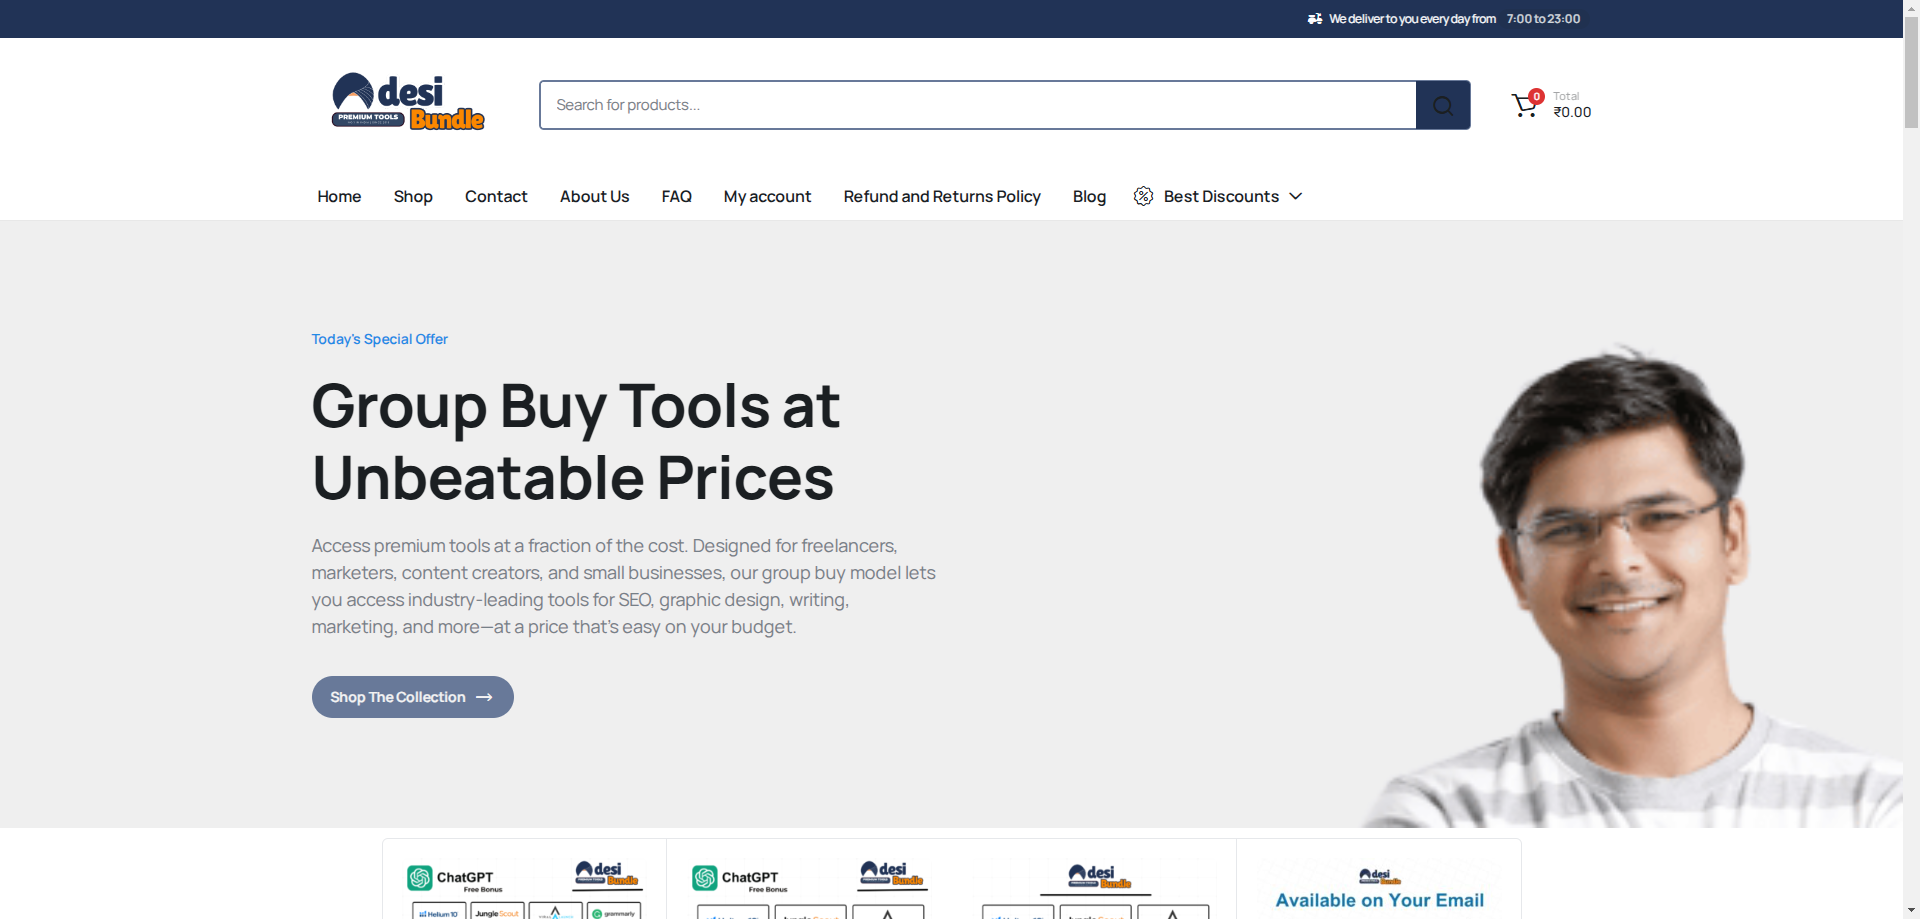
Task: Expand the Best Discounts dropdown
Action: (x=1297, y=196)
